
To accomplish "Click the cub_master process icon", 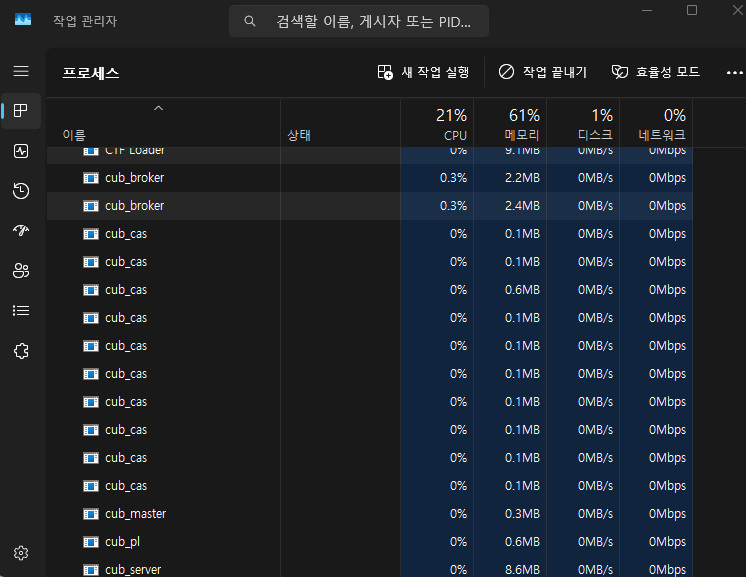I will tap(91, 514).
